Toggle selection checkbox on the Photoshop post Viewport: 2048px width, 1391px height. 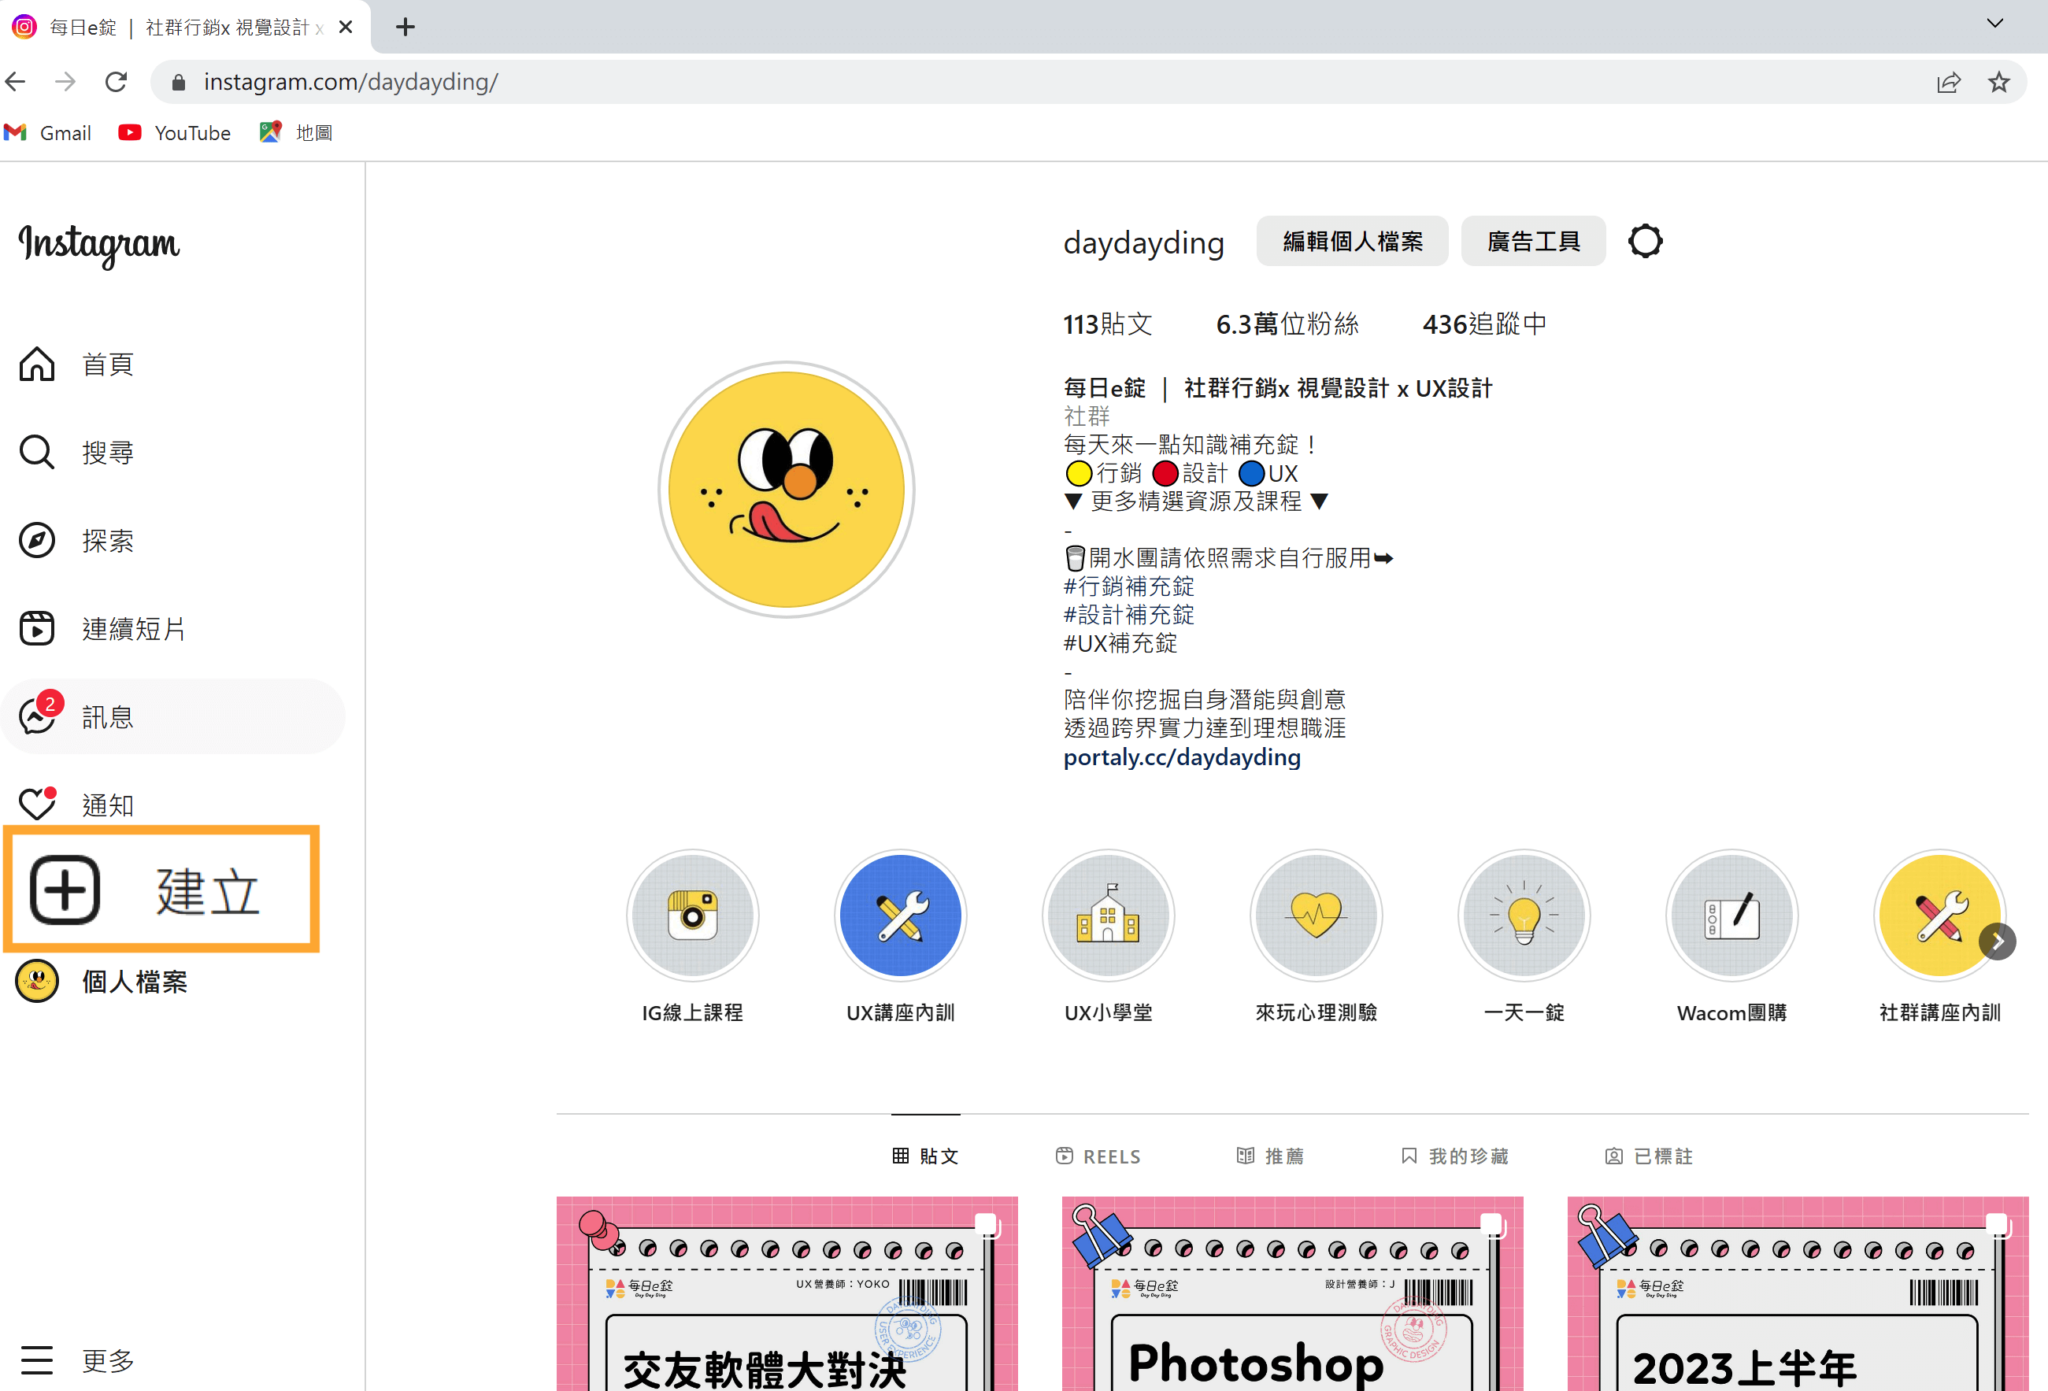(1491, 1223)
